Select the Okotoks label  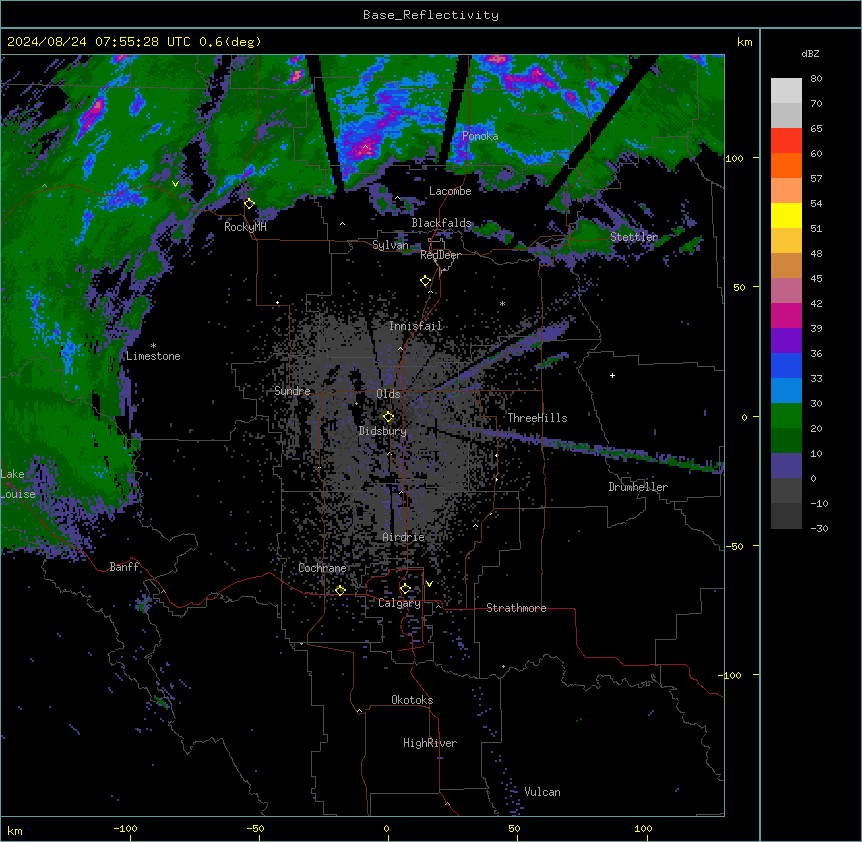pyautogui.click(x=412, y=700)
